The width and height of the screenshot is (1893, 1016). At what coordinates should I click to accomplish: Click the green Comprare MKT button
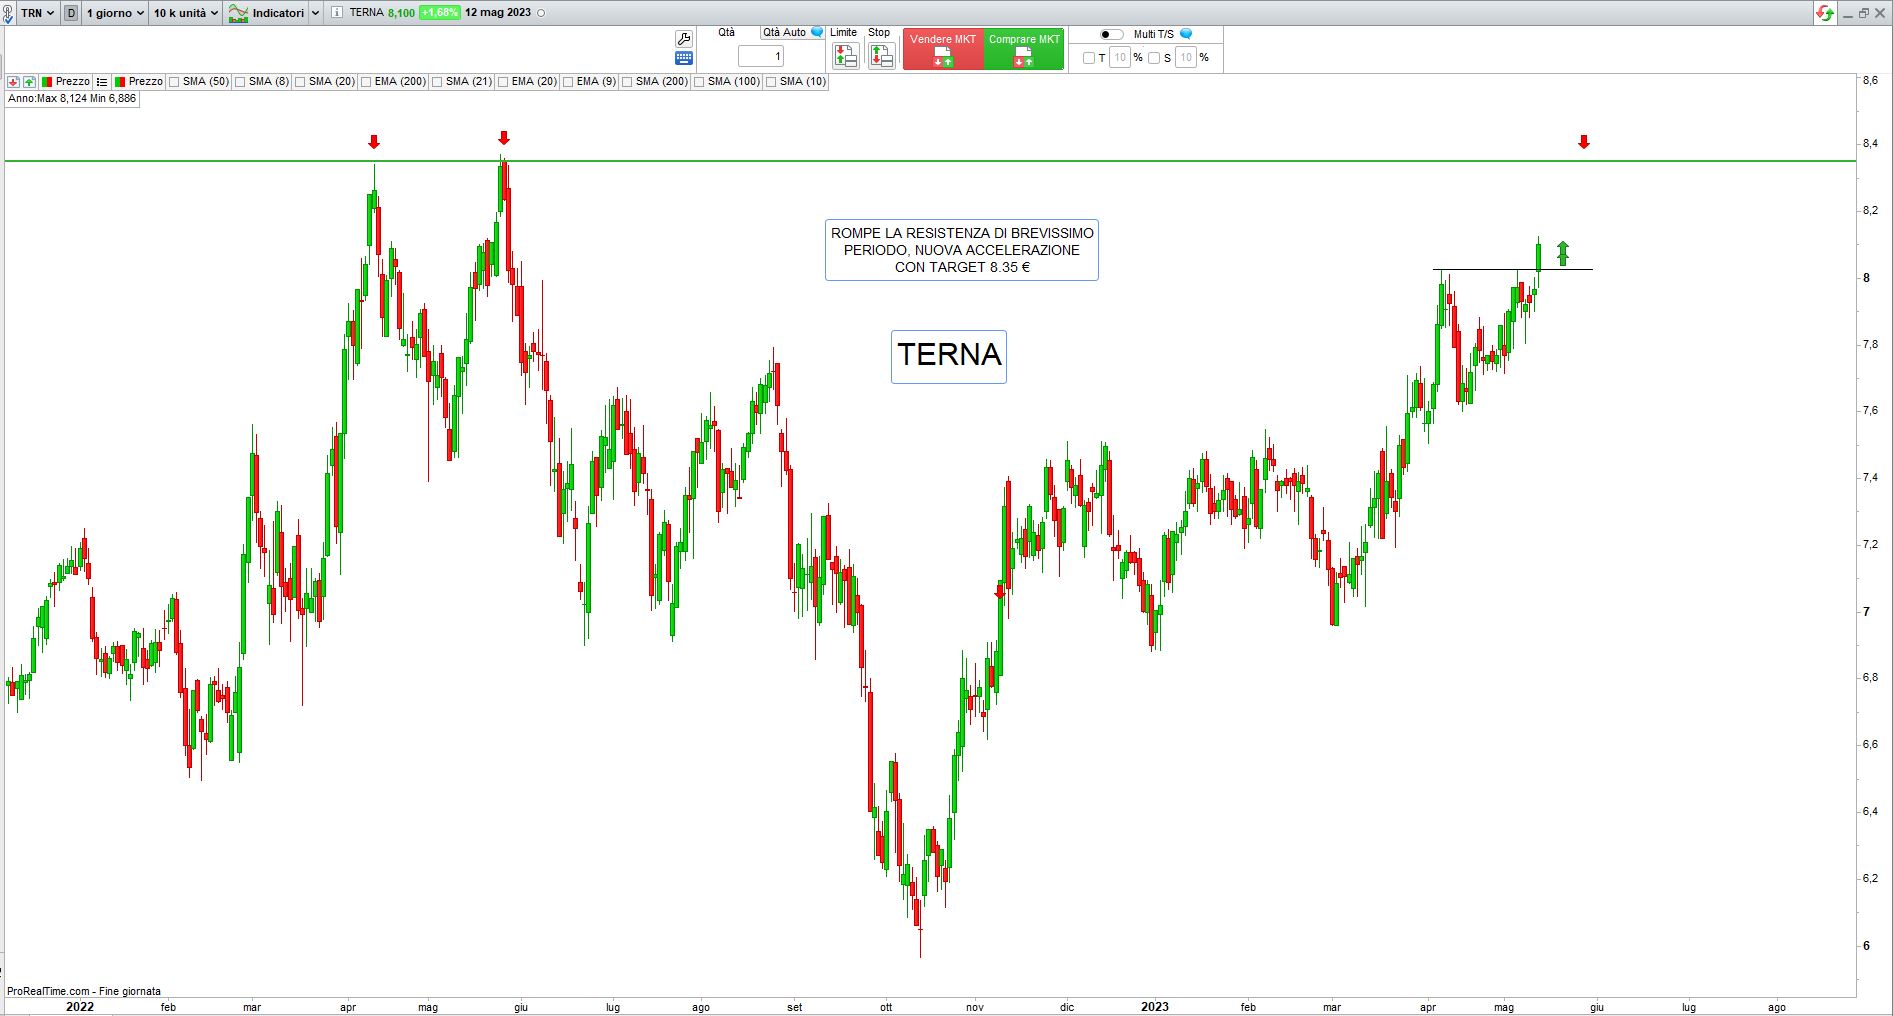[x=1024, y=50]
